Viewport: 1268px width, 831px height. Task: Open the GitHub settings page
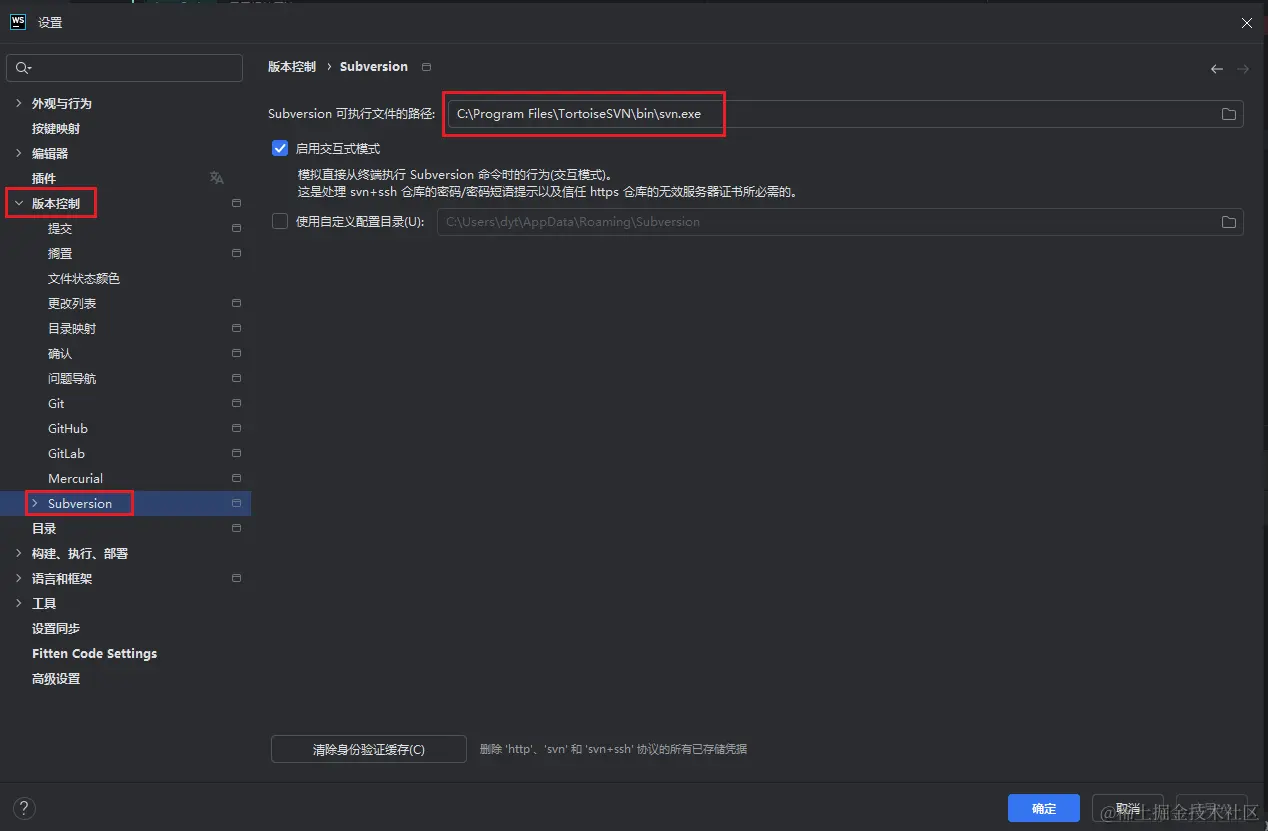(x=68, y=428)
